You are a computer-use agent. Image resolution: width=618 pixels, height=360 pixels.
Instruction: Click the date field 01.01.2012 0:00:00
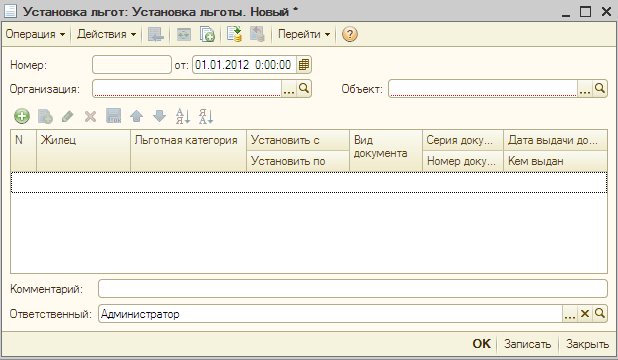click(244, 65)
